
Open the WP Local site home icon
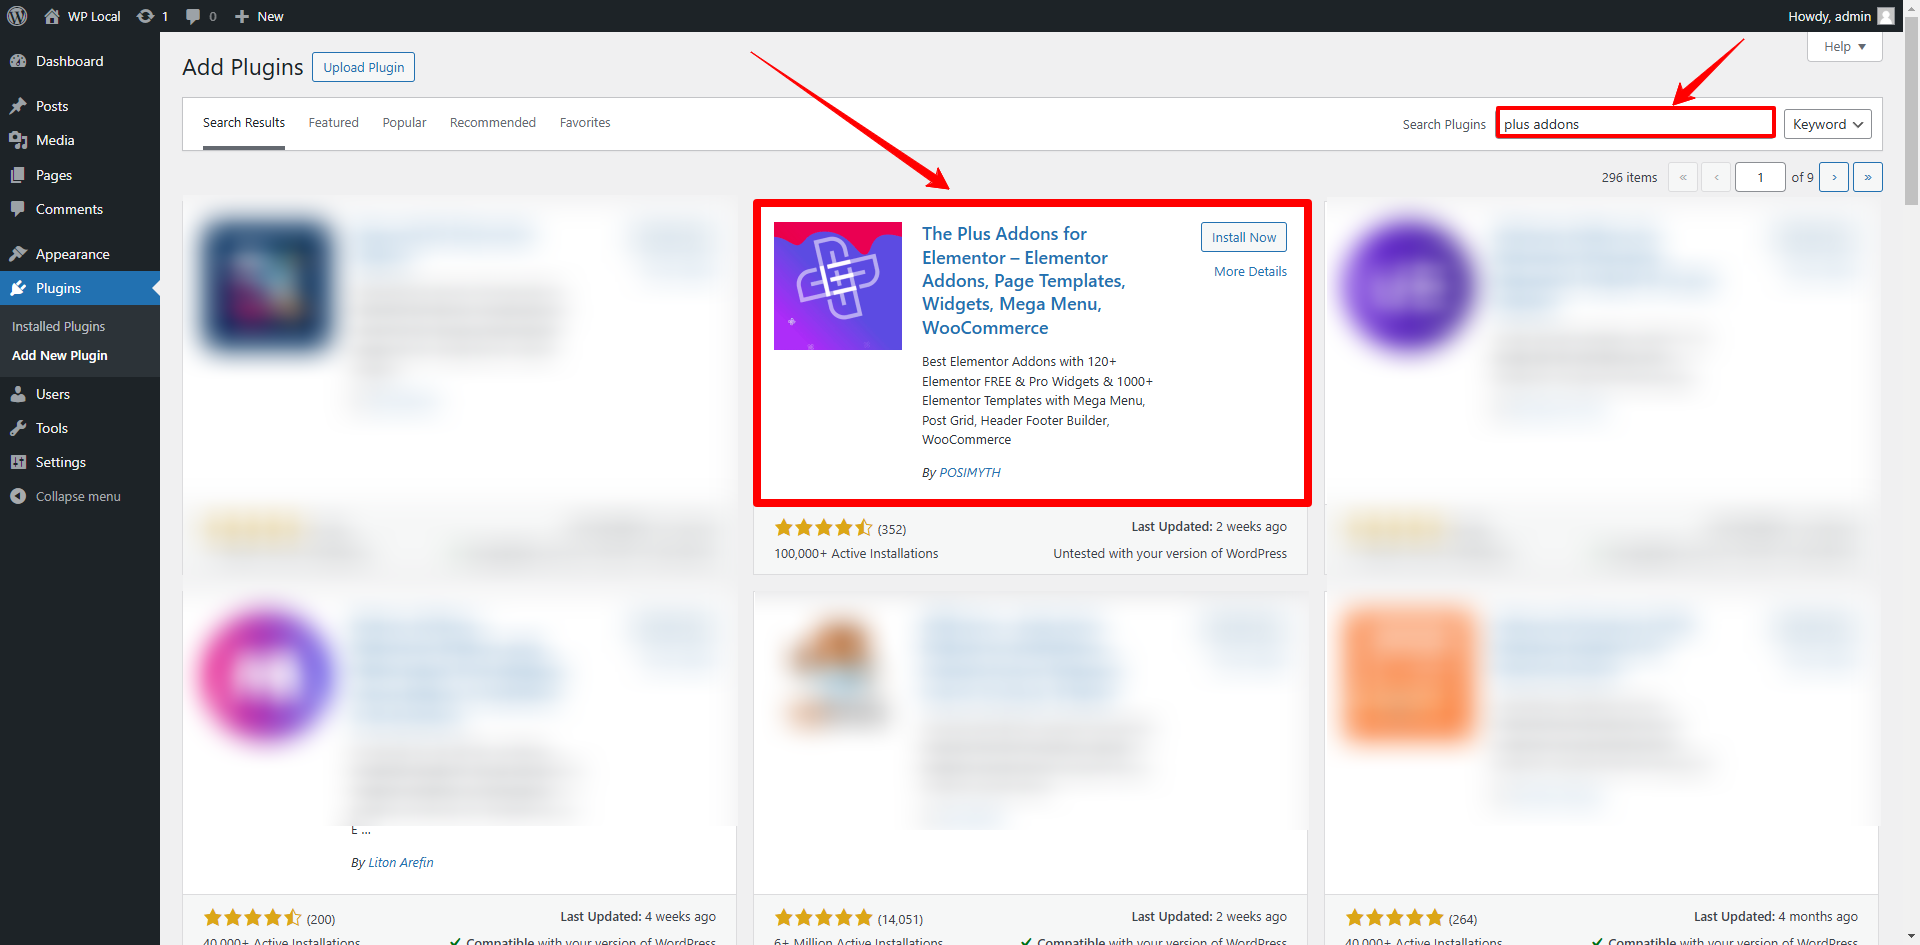52,16
